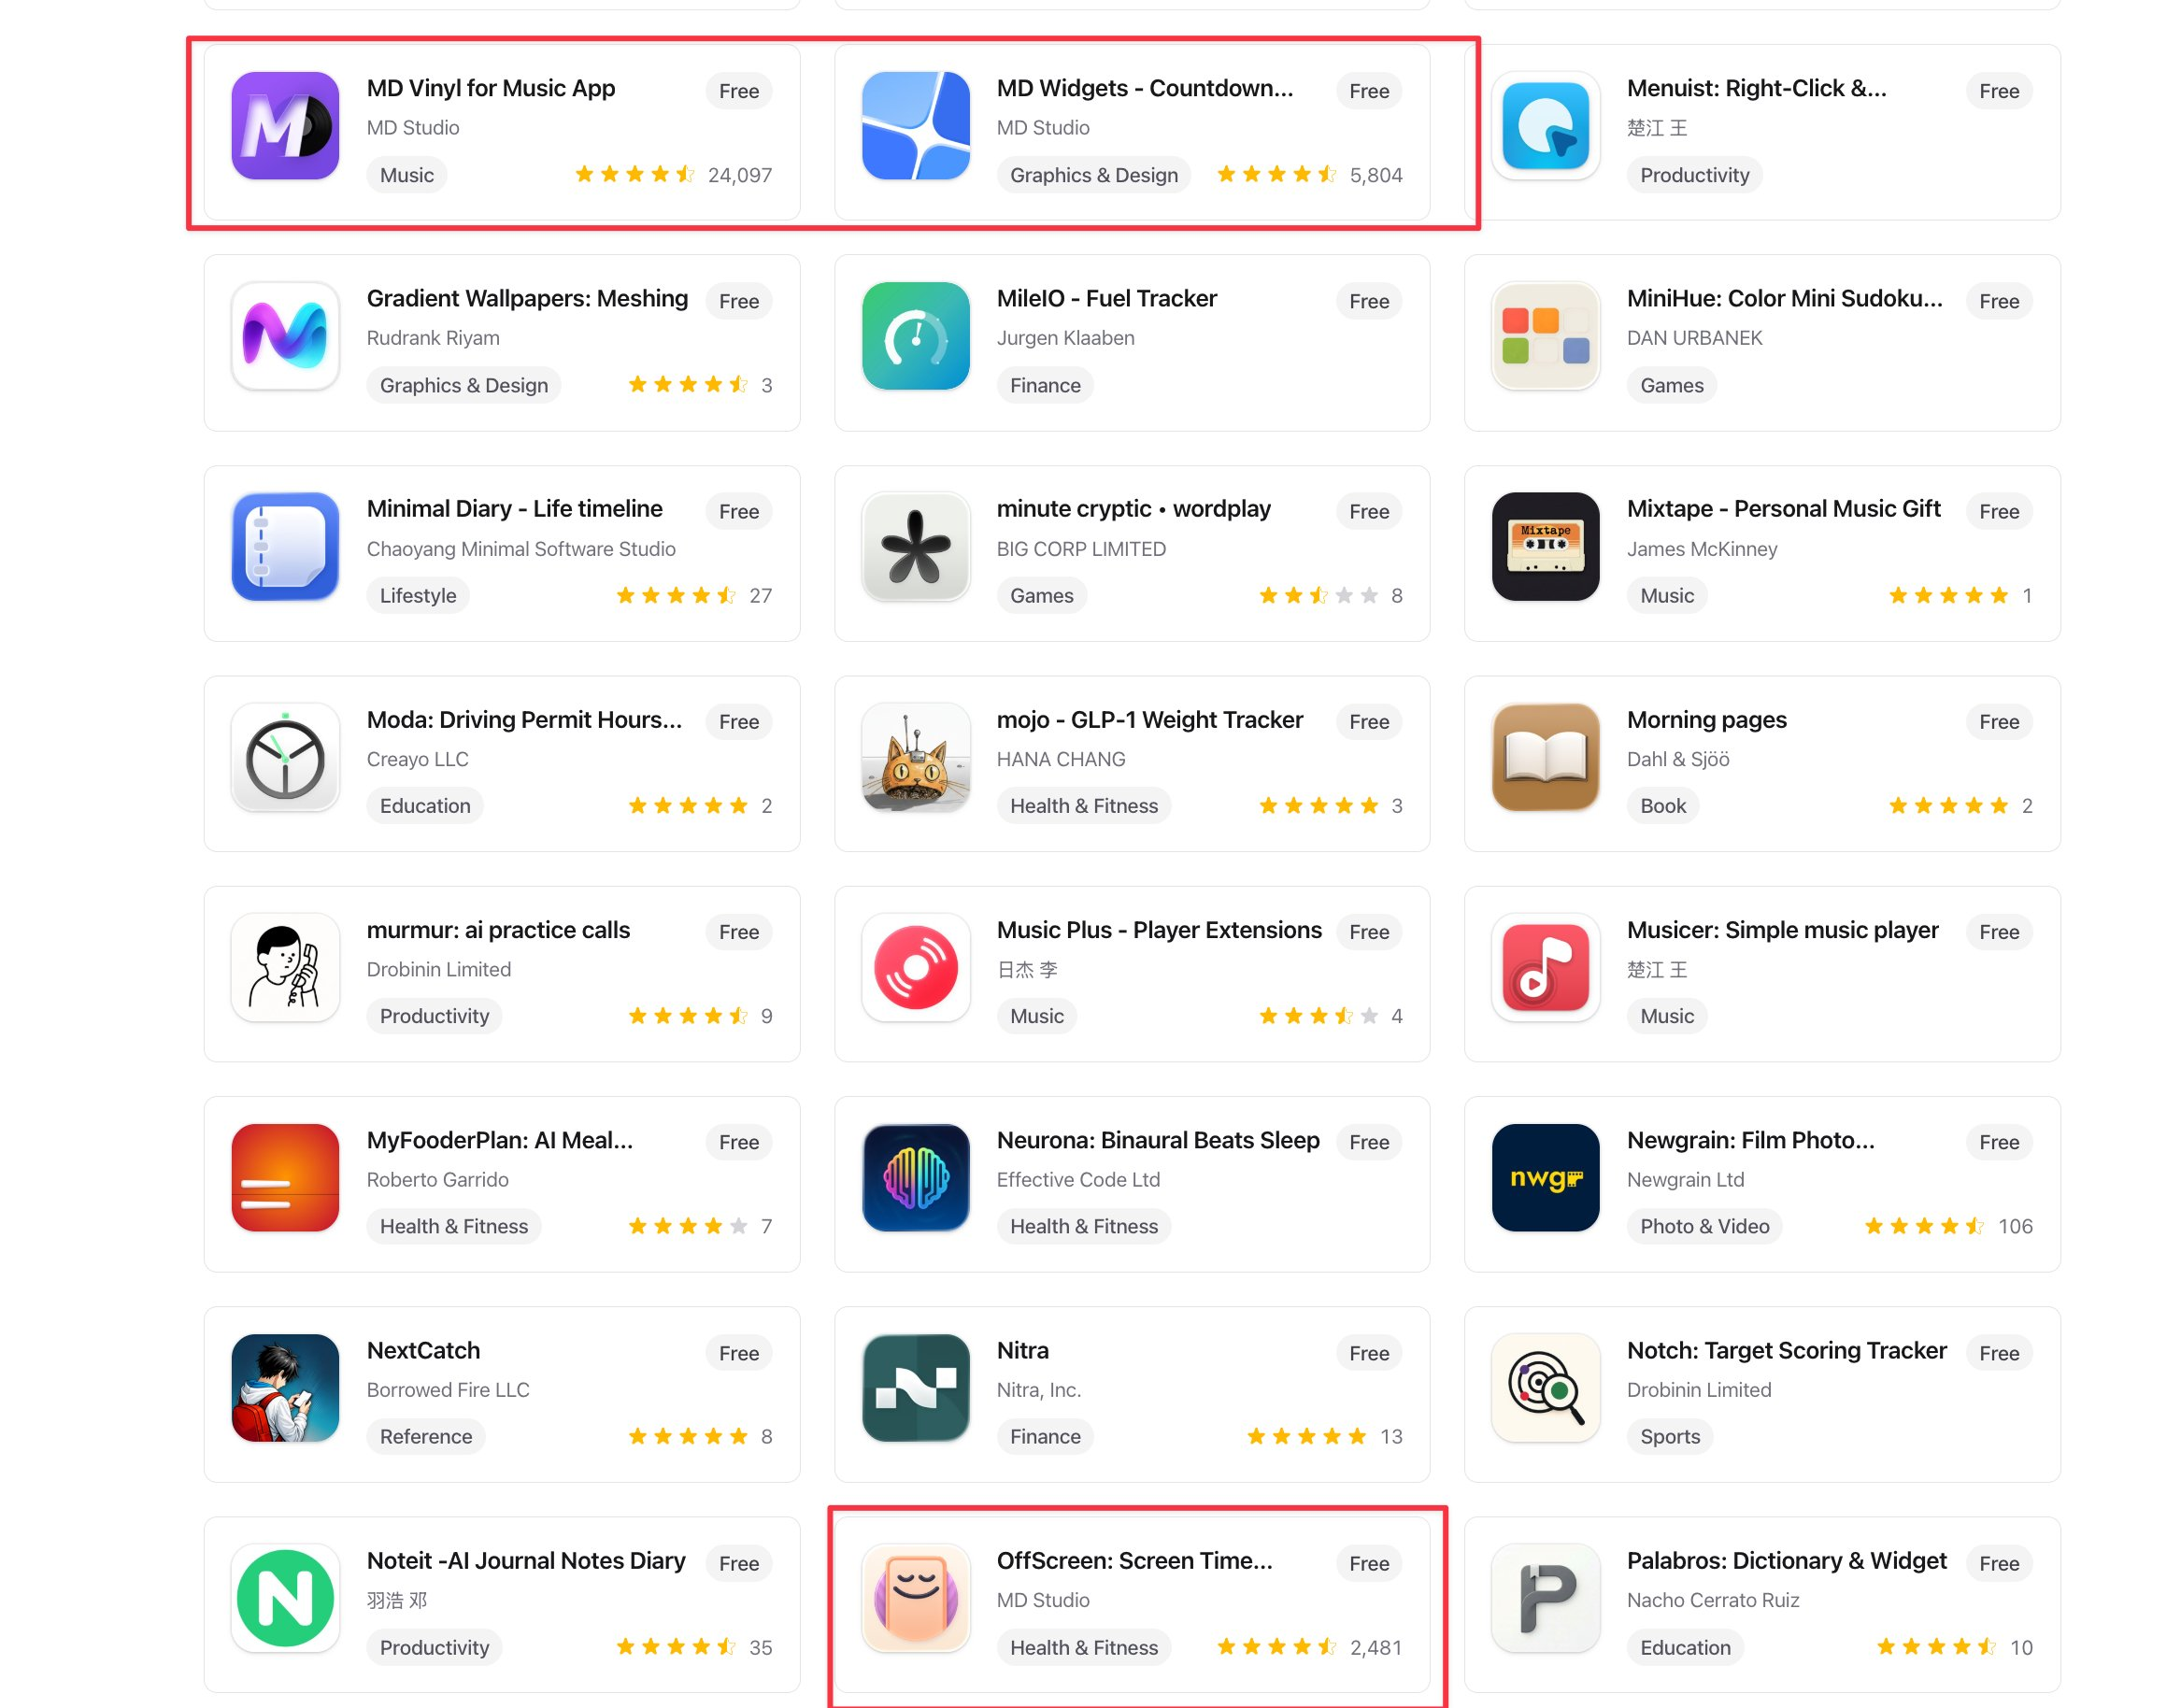Open the minute cryptic · wordplay title
Screen dimensions: 2181x1708
[x=1134, y=509]
